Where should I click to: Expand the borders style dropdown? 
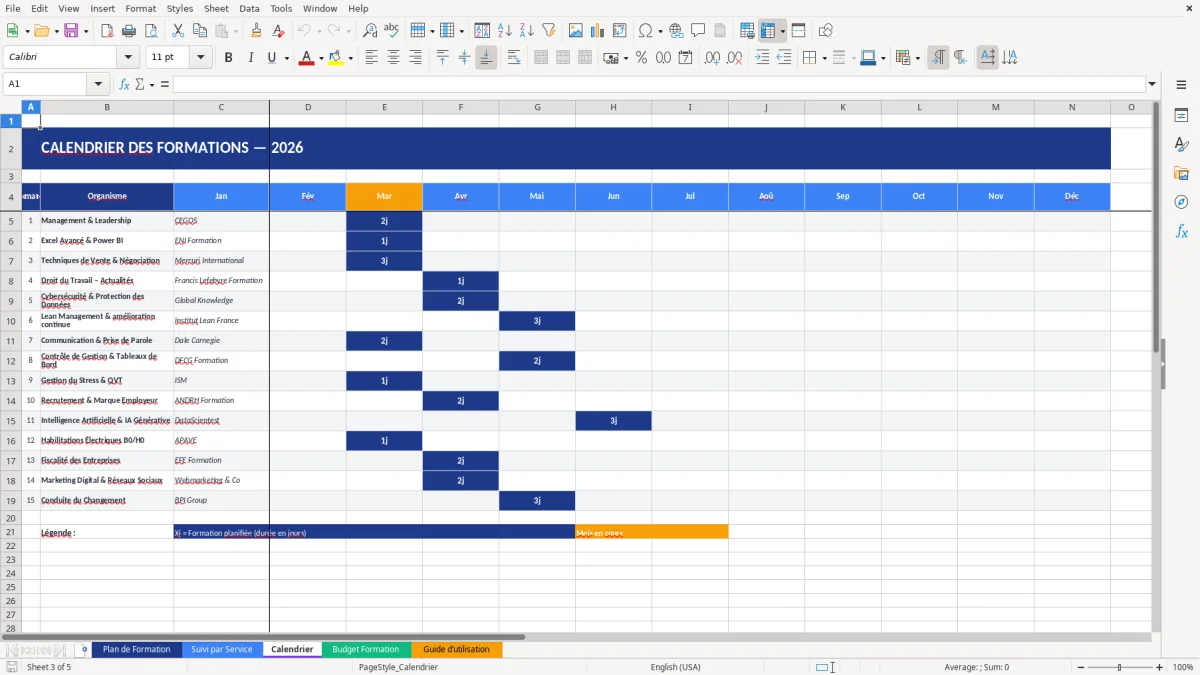point(852,57)
